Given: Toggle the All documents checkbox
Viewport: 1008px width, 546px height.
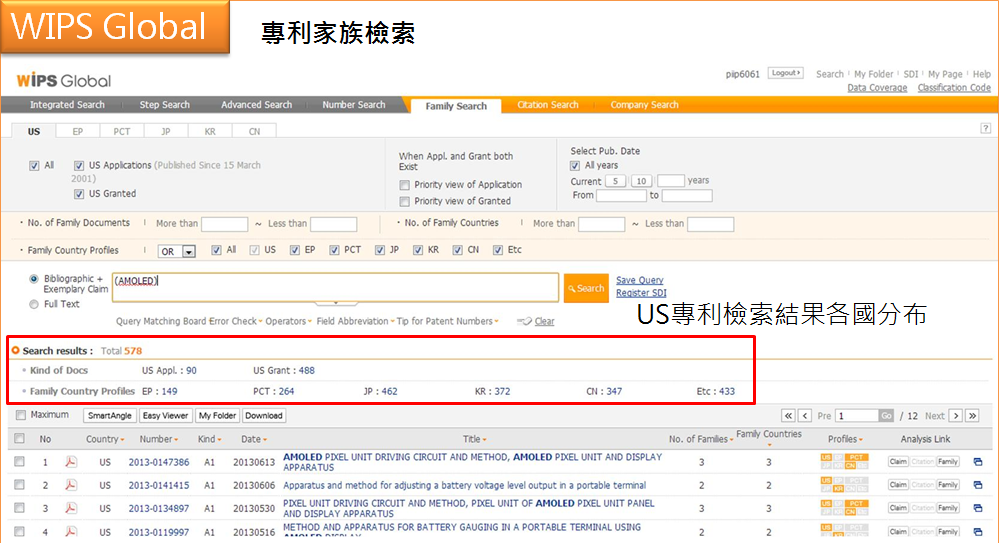Looking at the screenshot, I should (x=34, y=166).
